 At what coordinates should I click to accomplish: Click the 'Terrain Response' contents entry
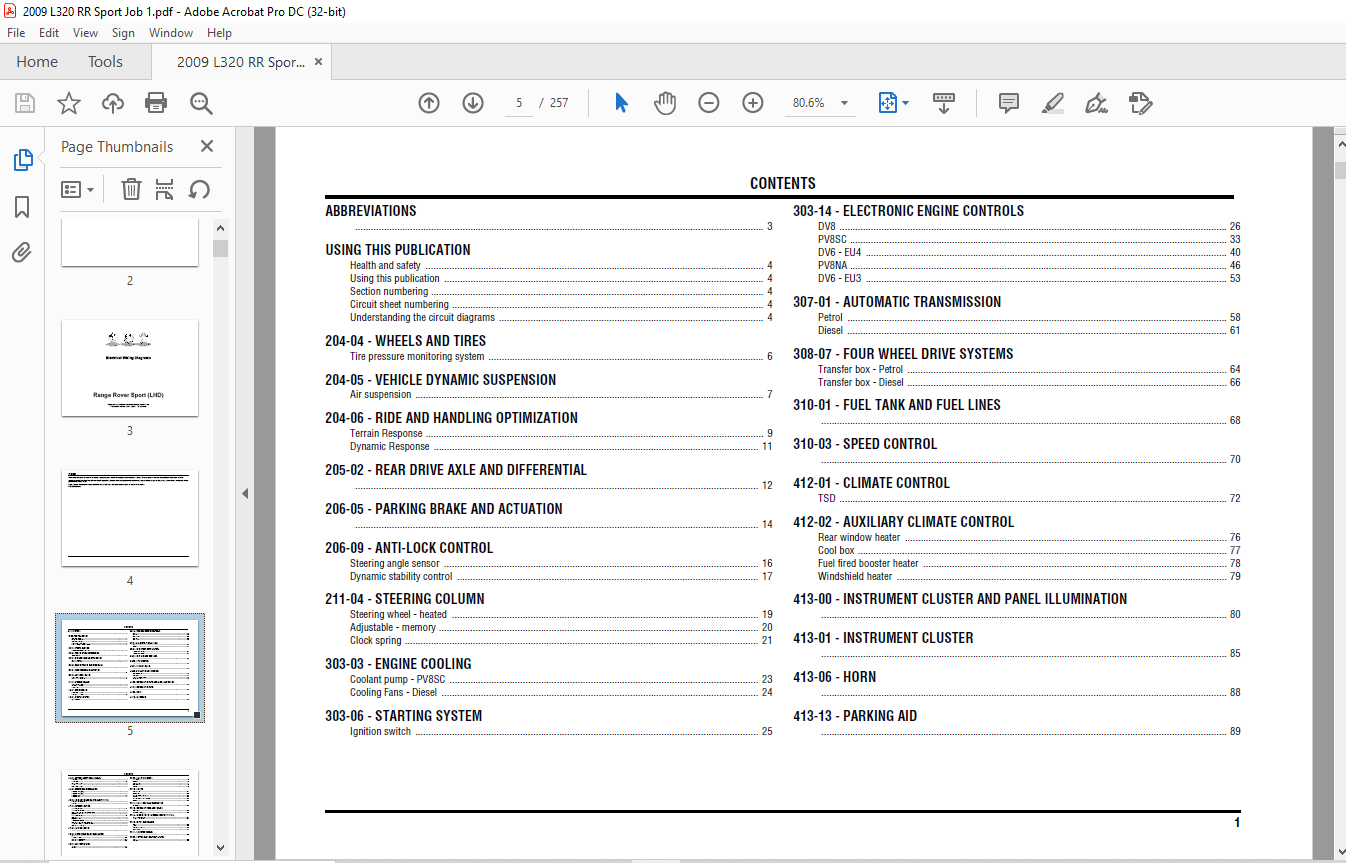pos(386,434)
